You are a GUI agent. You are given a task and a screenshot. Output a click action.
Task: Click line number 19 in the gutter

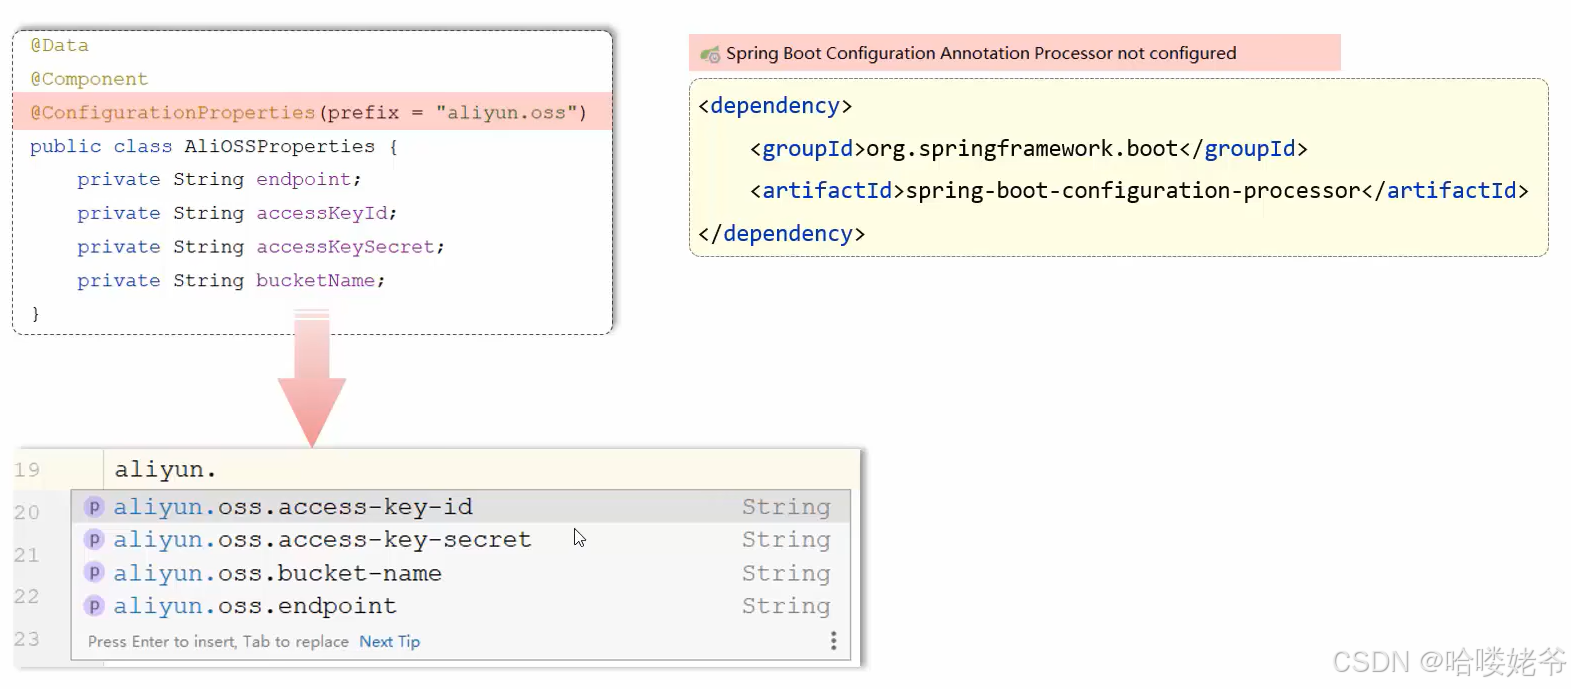(x=27, y=470)
